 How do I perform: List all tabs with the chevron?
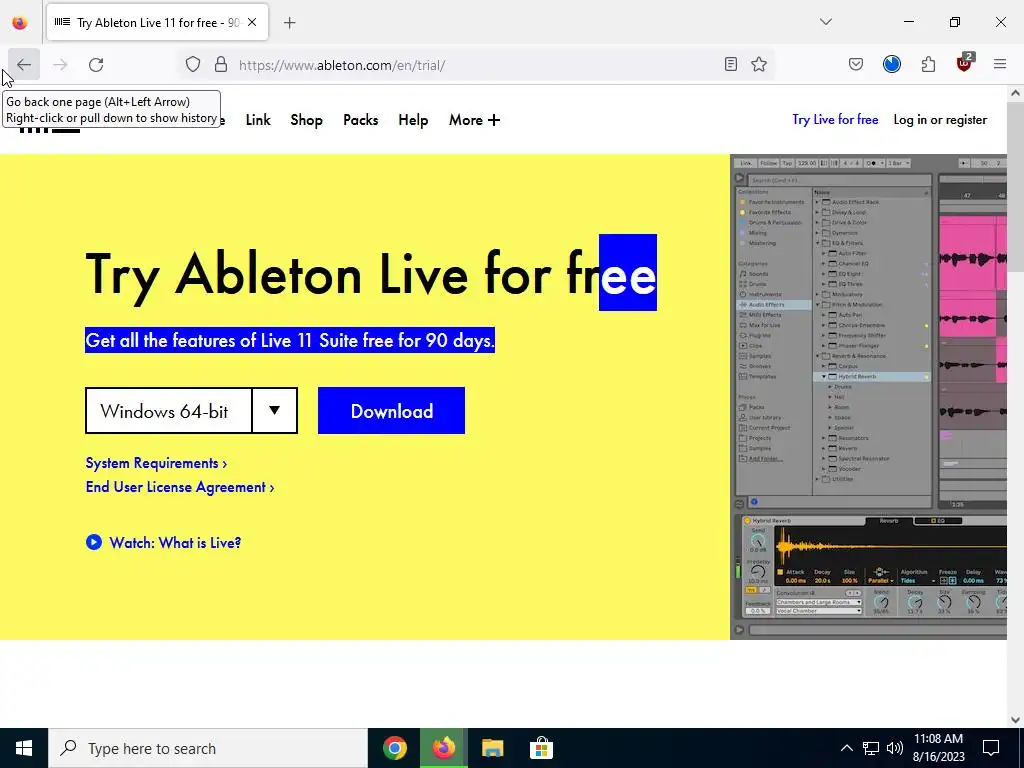[x=826, y=22]
